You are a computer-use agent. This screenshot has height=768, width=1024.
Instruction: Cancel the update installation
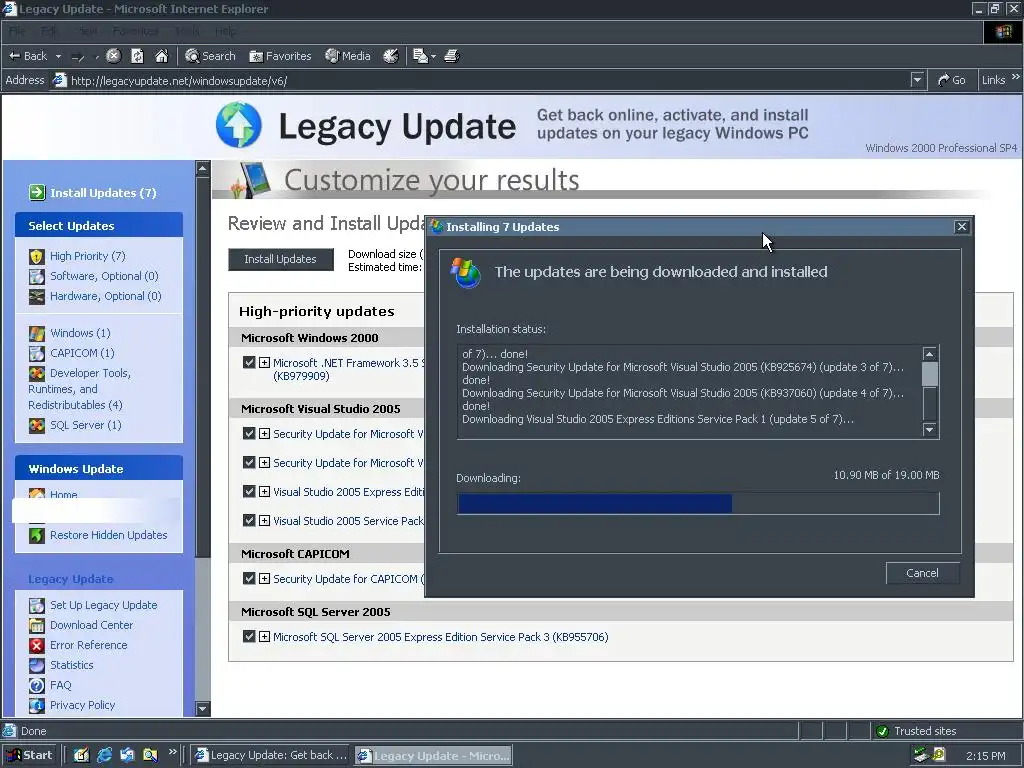(x=922, y=573)
